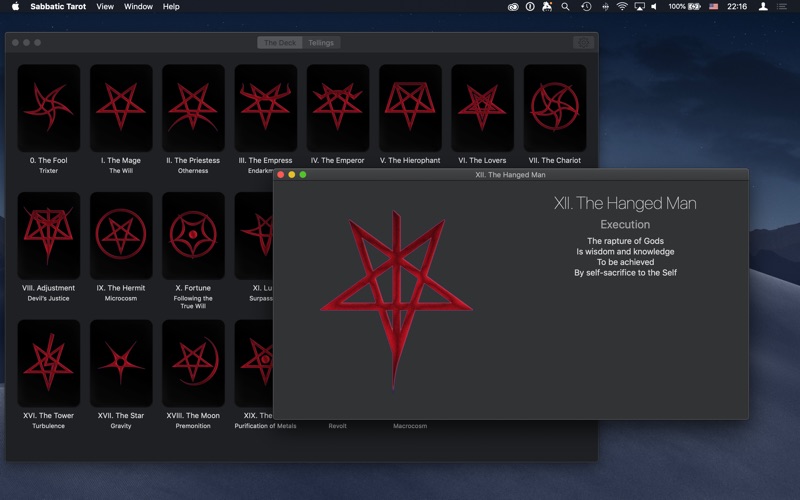Switch to the Tellings tab

321,43
